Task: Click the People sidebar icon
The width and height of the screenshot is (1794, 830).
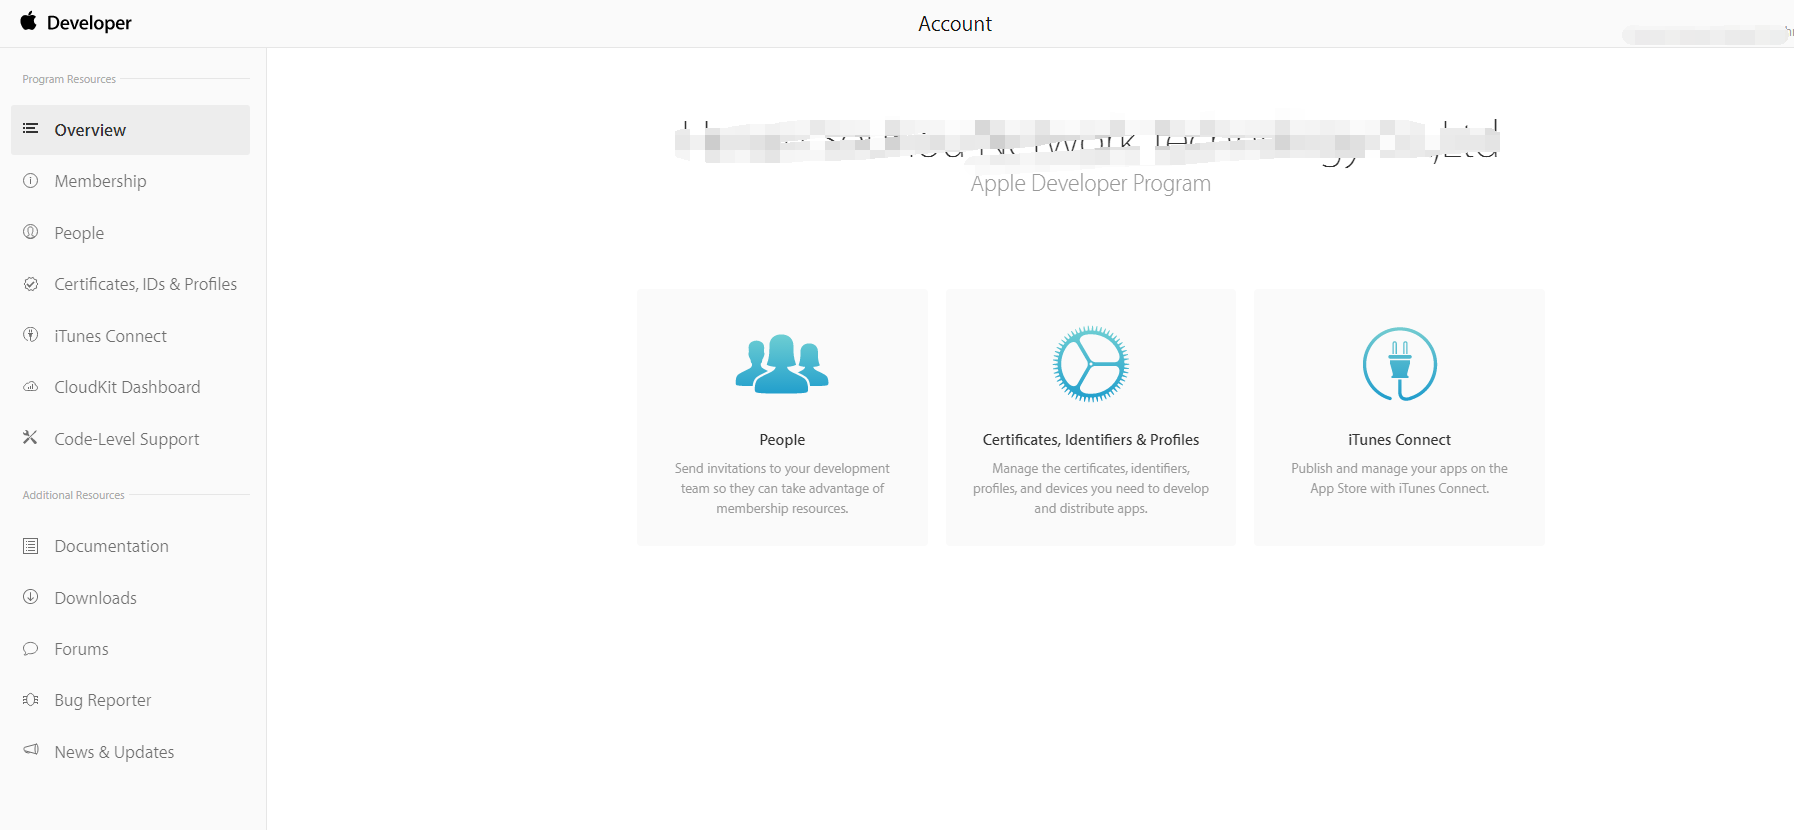Action: [31, 232]
